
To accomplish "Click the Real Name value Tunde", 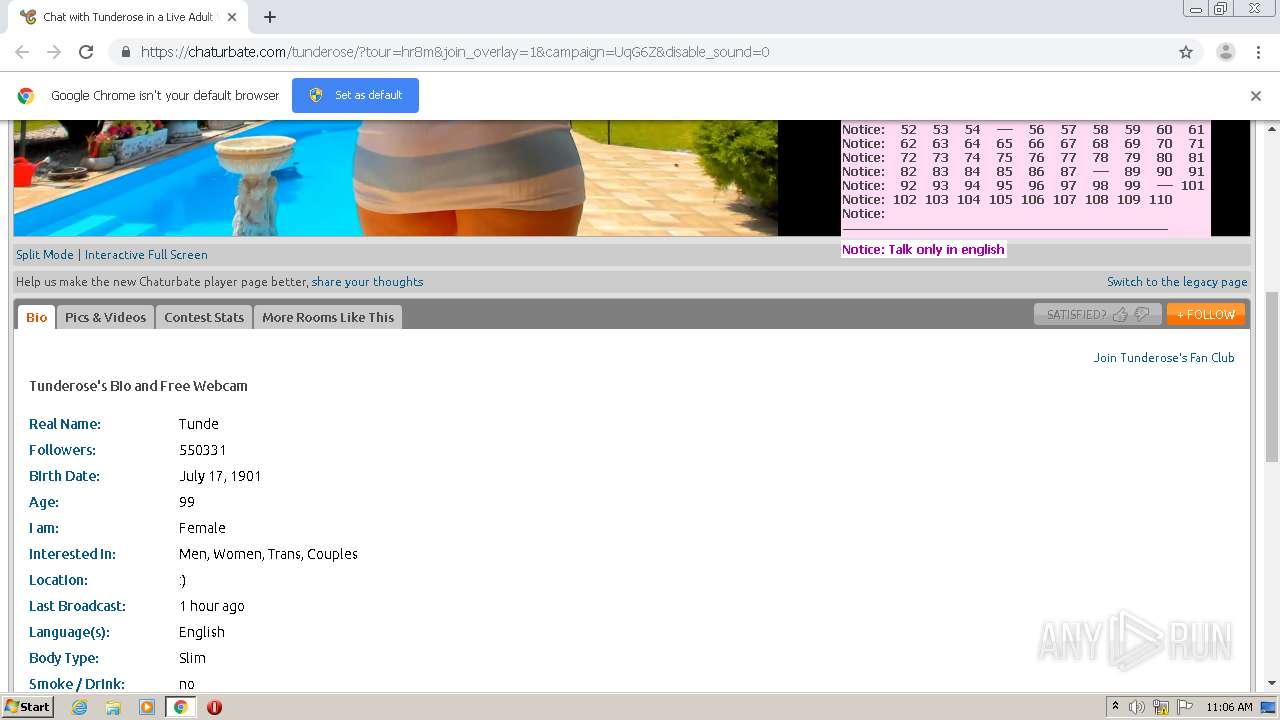I will click(198, 424).
